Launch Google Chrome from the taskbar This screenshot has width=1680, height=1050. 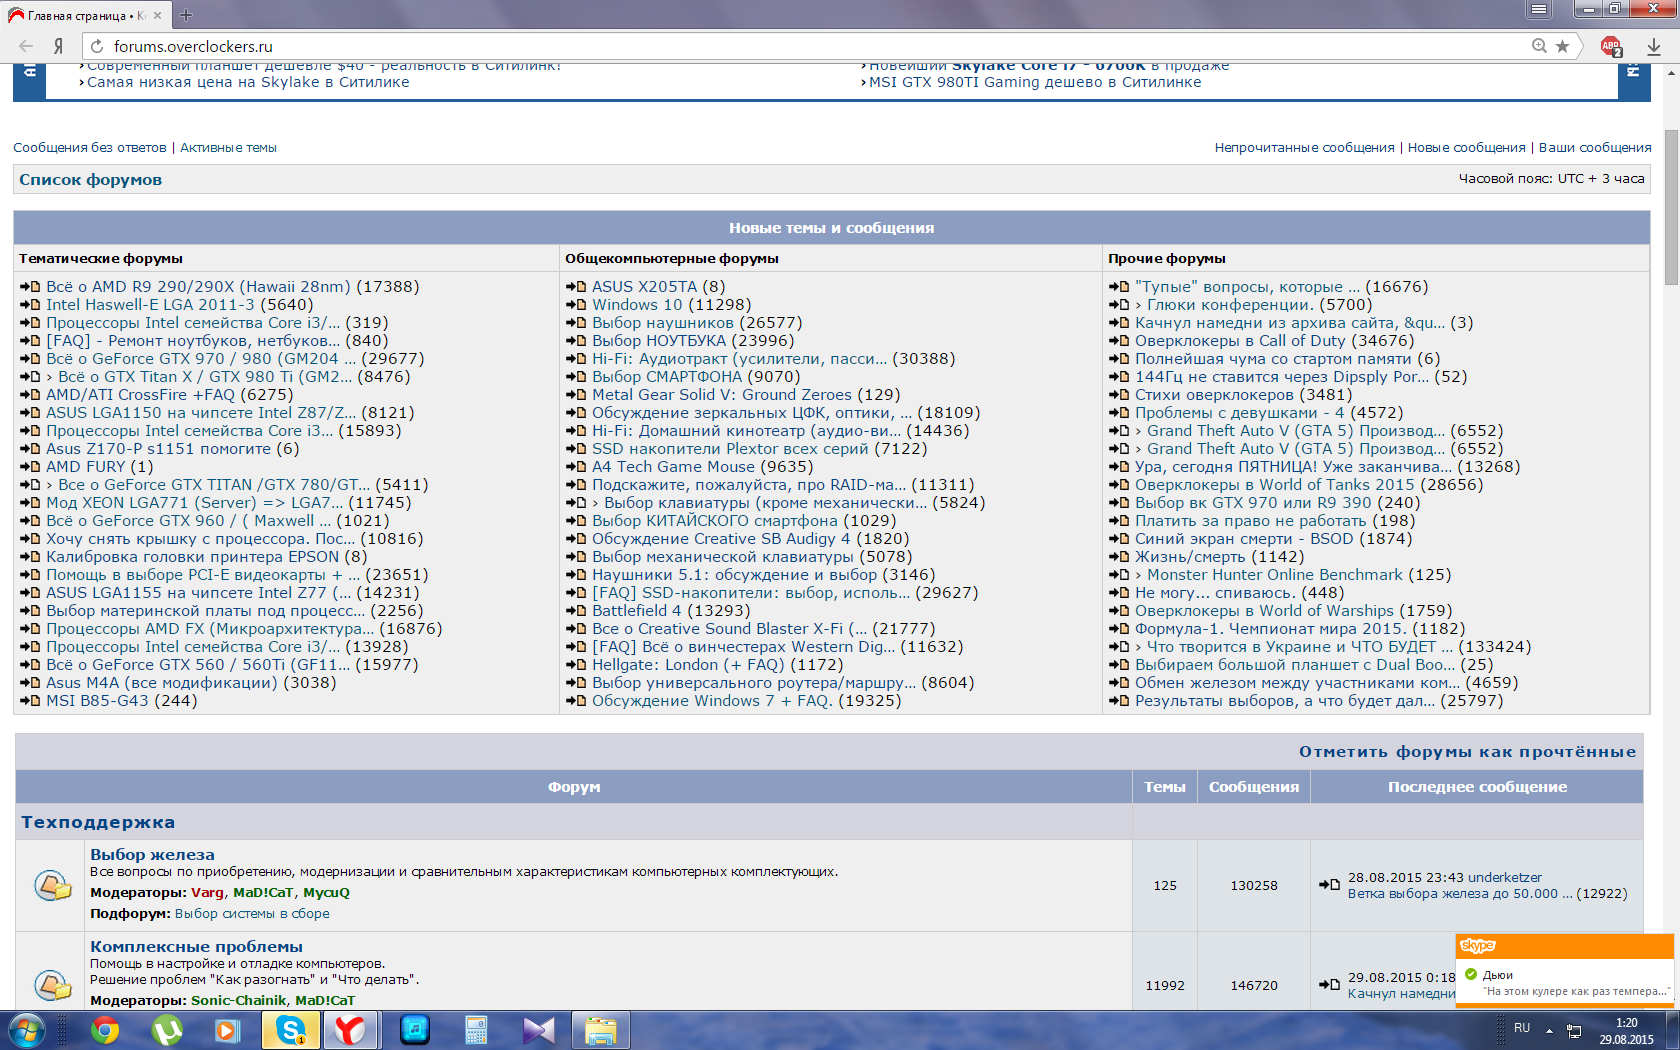pos(105,1030)
